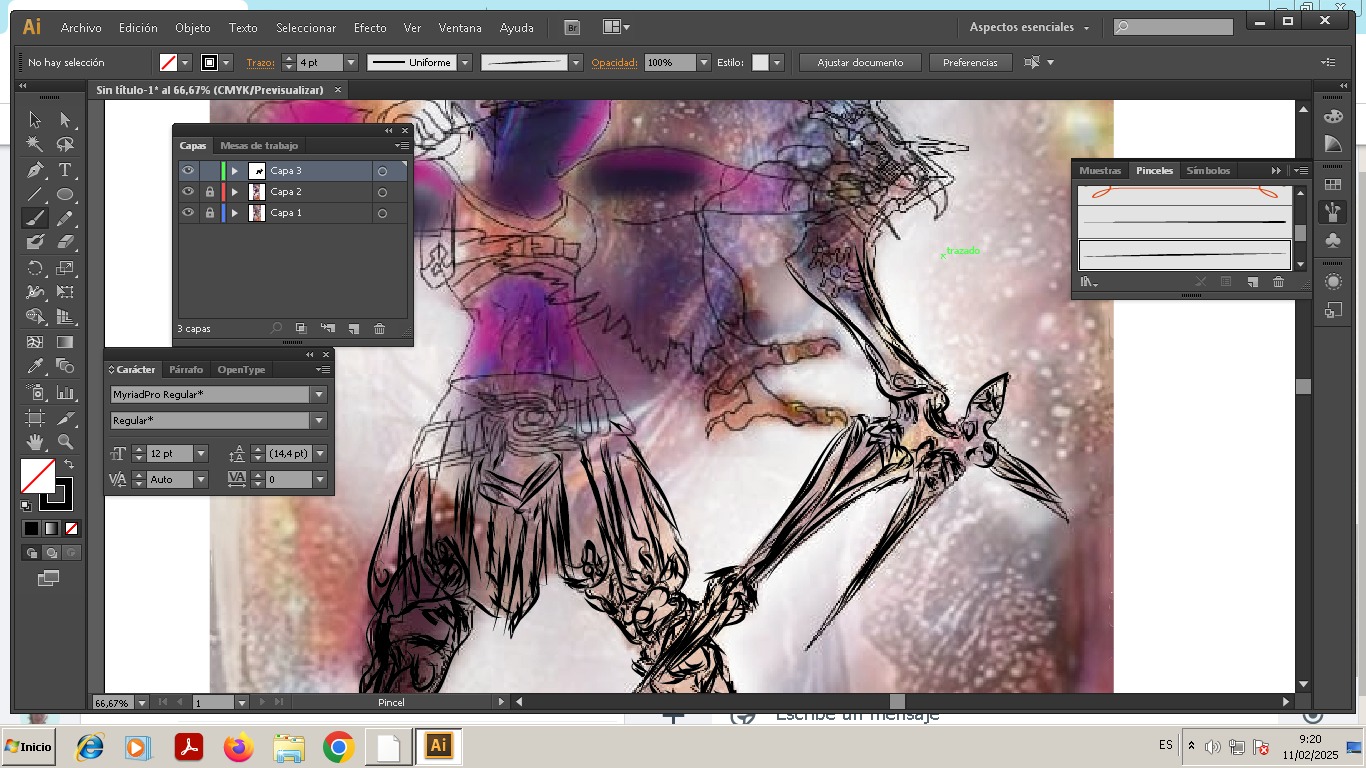Image resolution: width=1366 pixels, height=768 pixels.
Task: Select the Column Graph tool
Action: click(65, 392)
